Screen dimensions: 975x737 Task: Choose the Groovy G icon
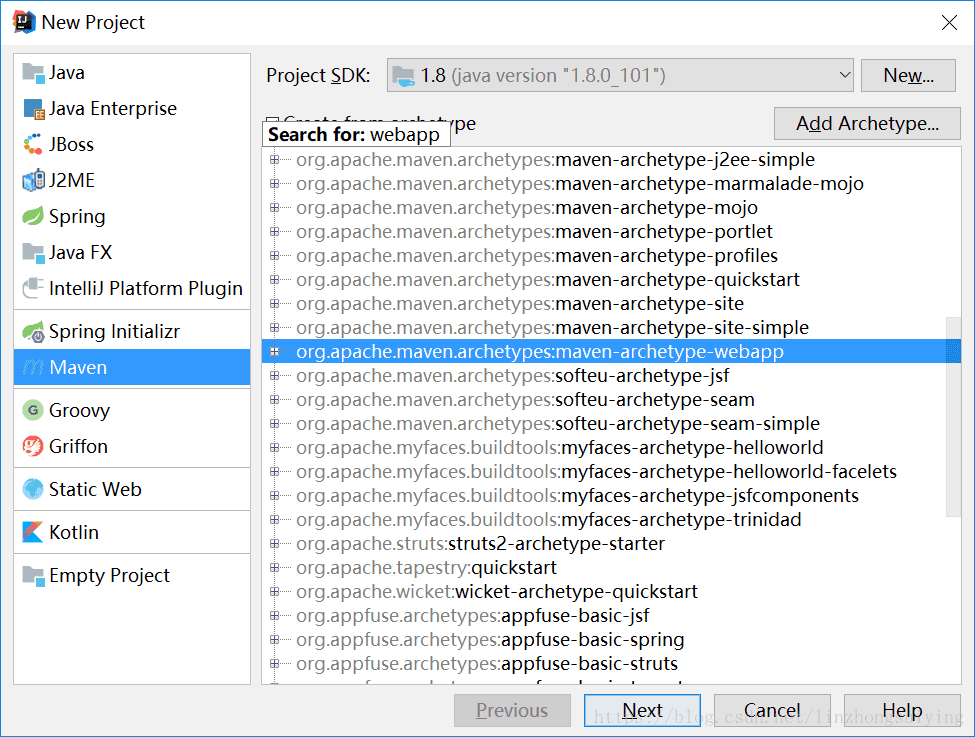coord(33,410)
